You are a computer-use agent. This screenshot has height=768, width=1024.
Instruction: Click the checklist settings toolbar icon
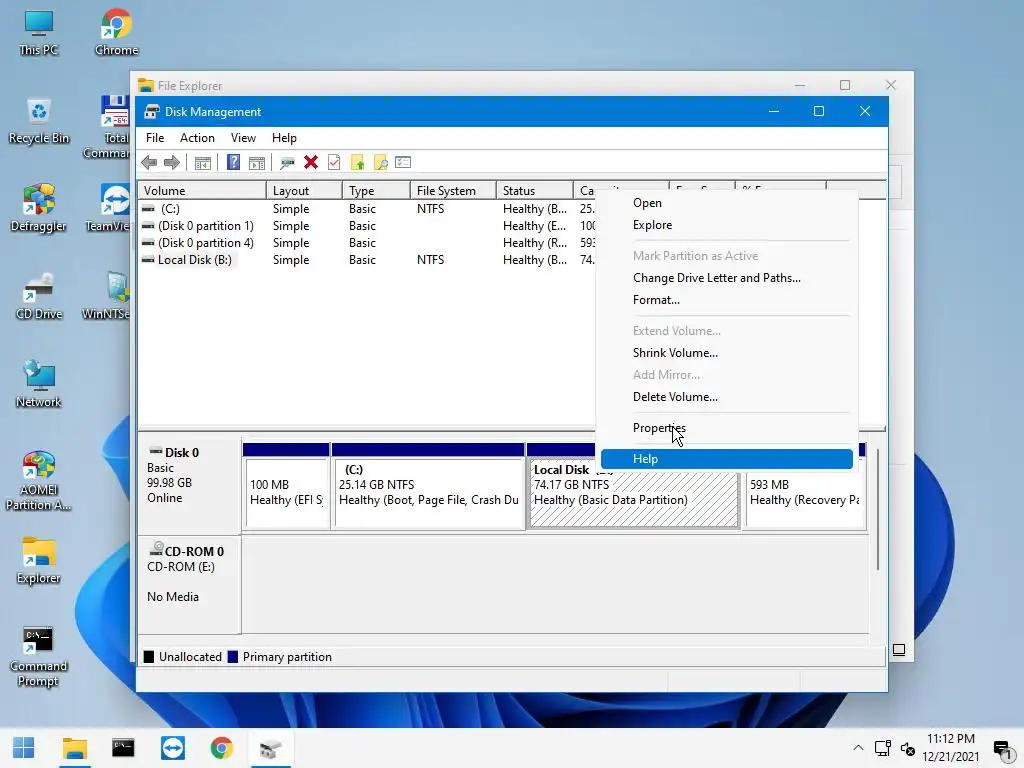pyautogui.click(x=403, y=162)
